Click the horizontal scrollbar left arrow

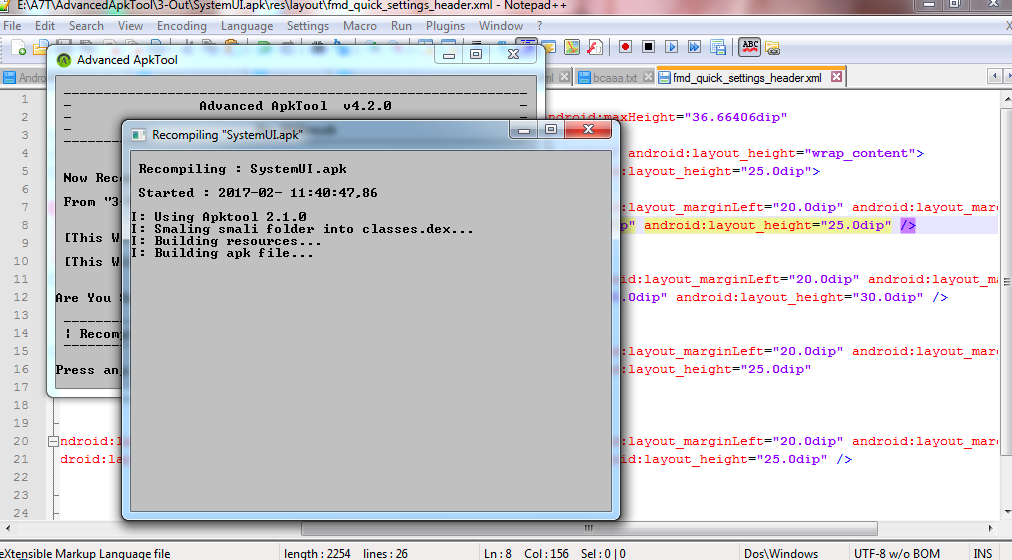(x=7, y=528)
